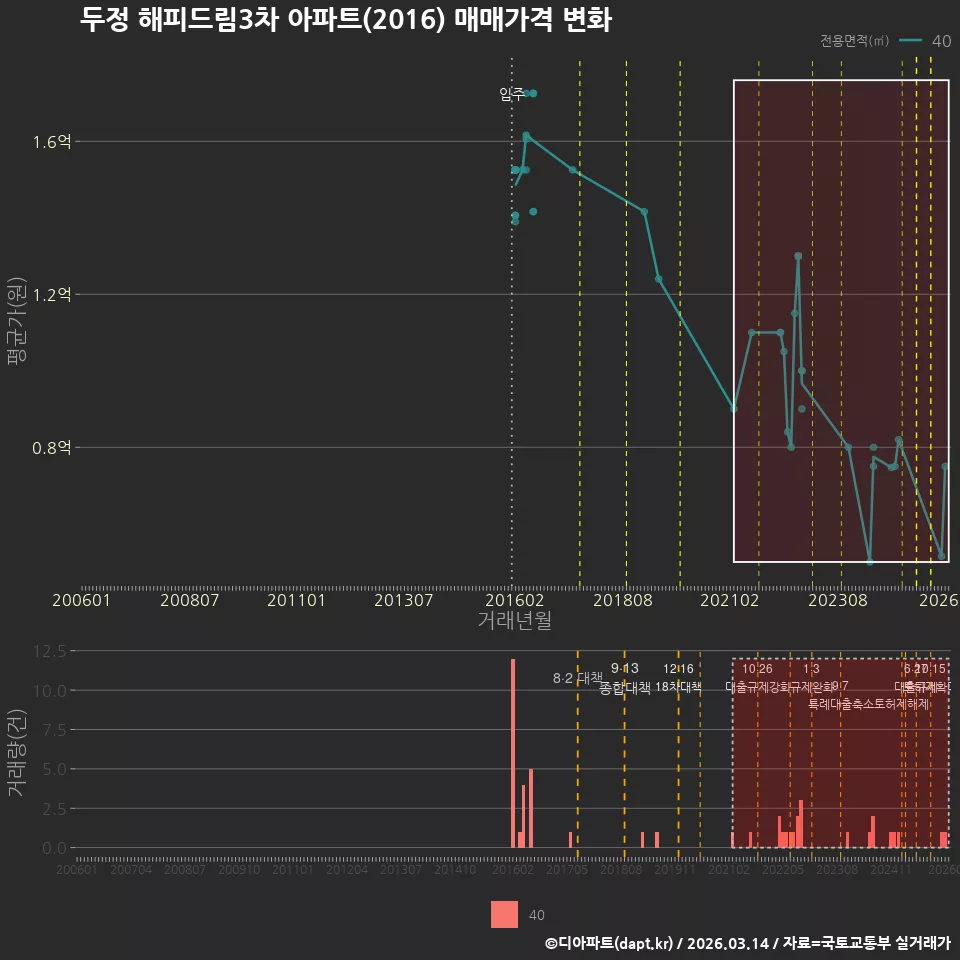Click the teal line legend swatch for 40㎡
The image size is (960, 960).
(x=910, y=41)
